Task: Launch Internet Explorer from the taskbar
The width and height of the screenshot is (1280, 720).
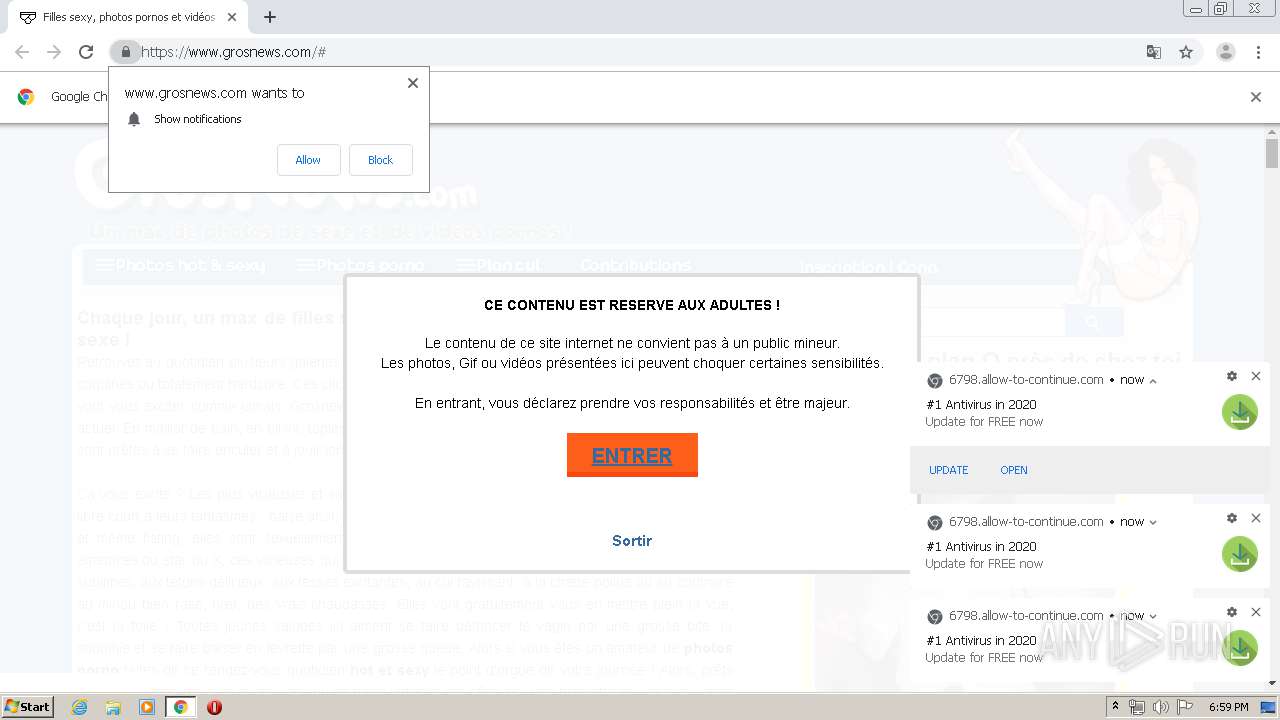Action: 79,707
